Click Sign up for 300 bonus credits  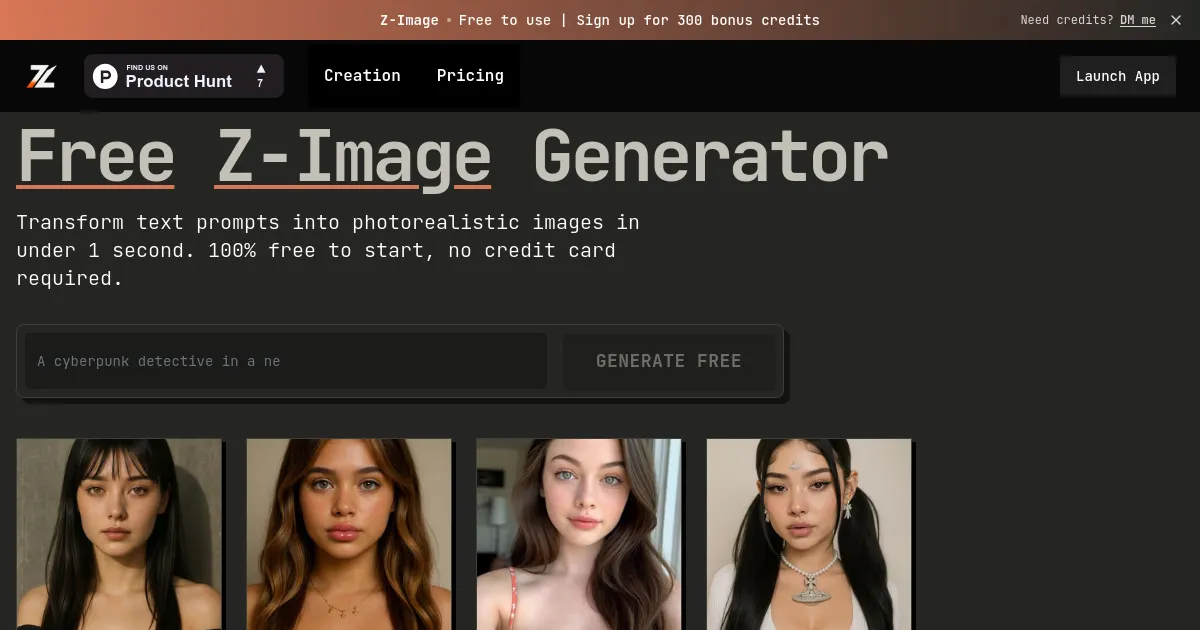pos(696,19)
